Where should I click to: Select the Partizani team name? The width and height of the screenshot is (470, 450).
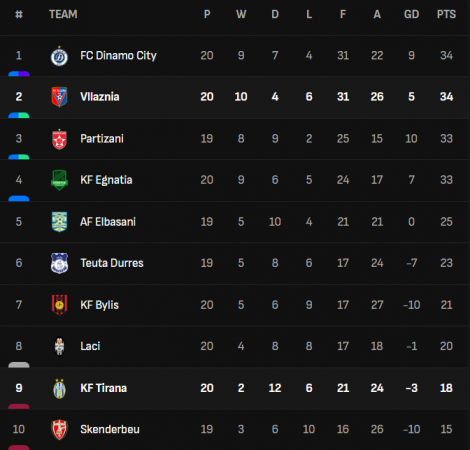click(x=102, y=138)
